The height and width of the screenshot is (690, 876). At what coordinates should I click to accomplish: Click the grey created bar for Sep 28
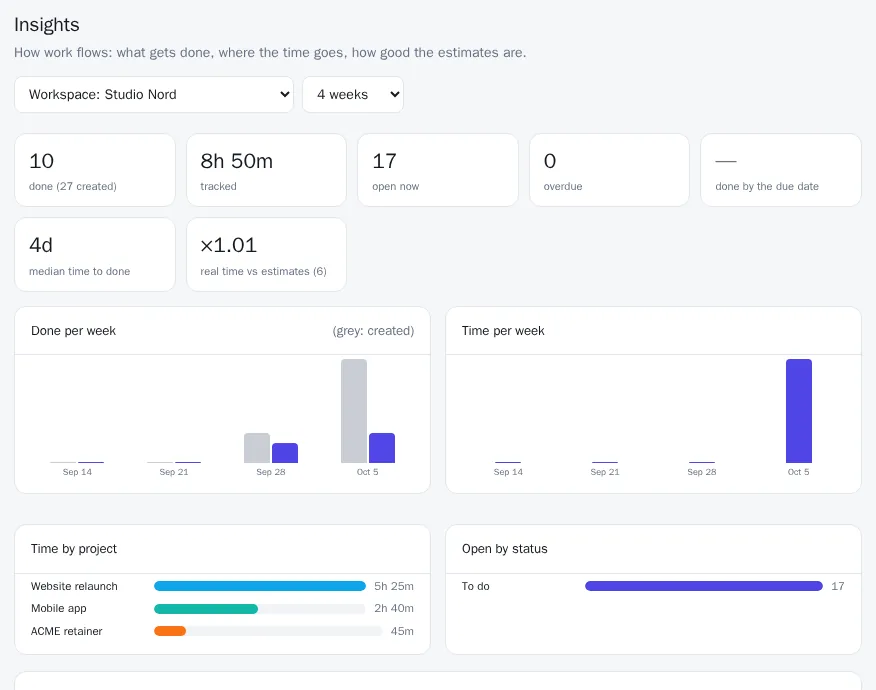[257, 448]
